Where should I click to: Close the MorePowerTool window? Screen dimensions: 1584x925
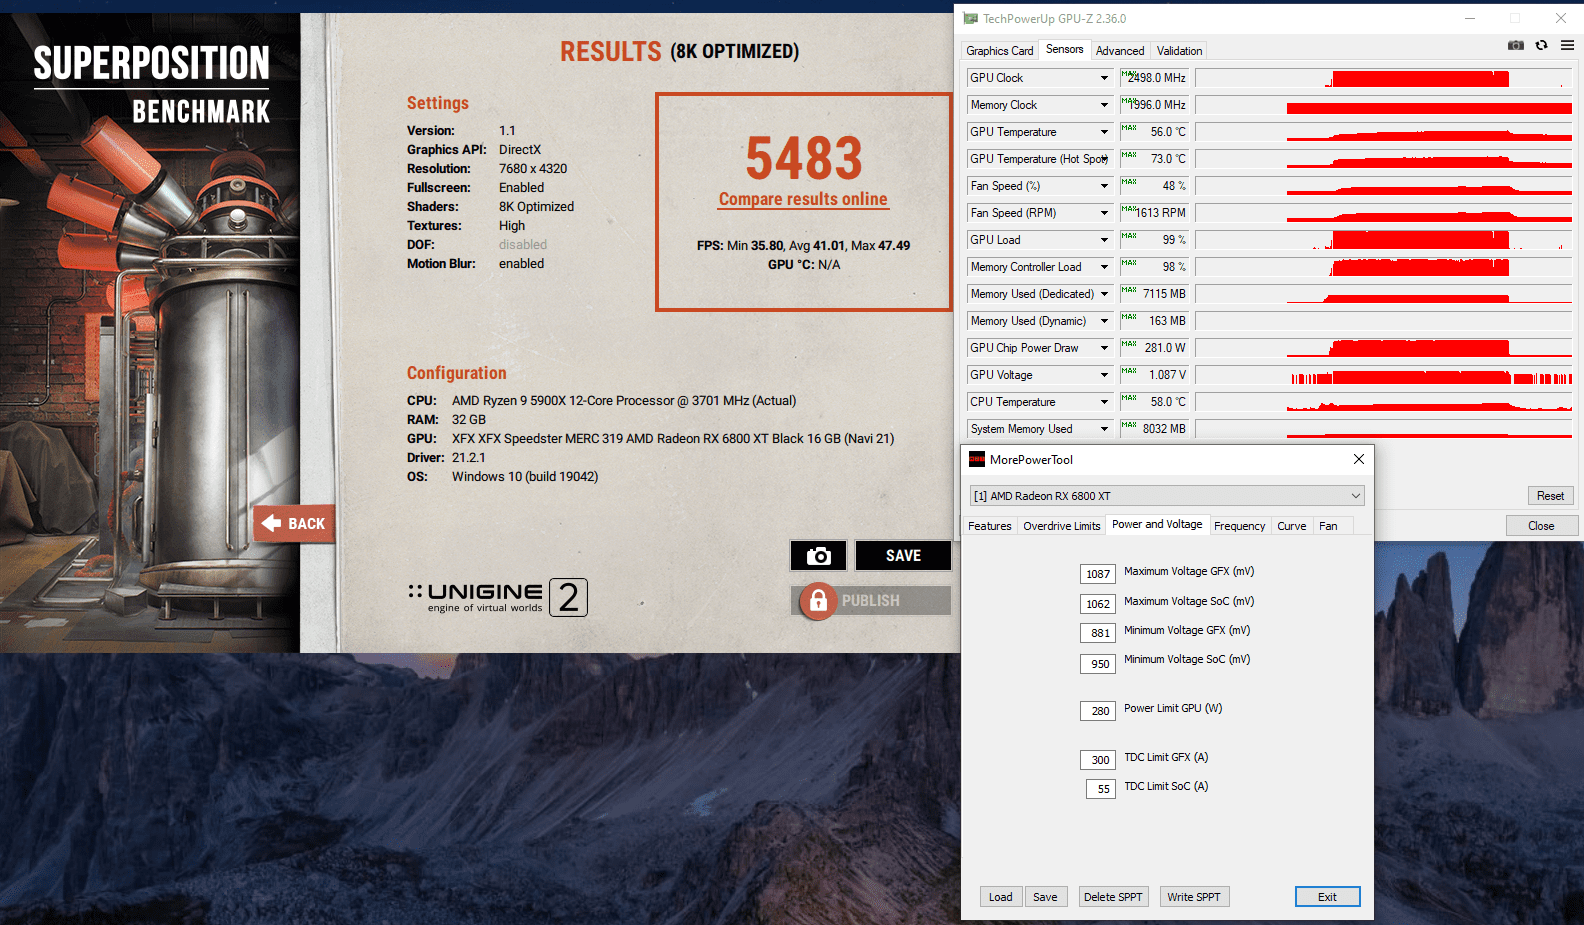(1358, 459)
